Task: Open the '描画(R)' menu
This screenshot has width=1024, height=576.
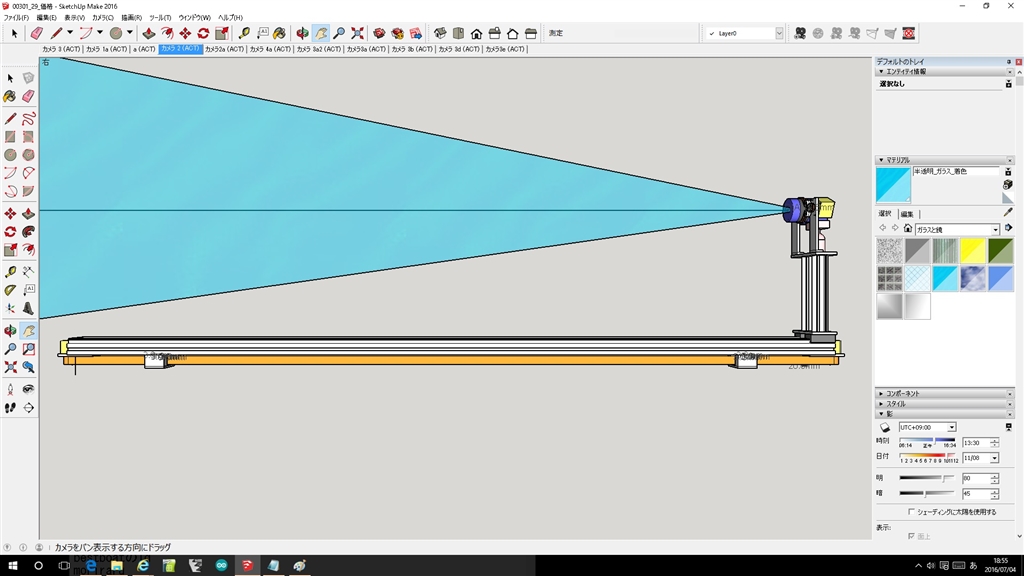Action: [131, 18]
